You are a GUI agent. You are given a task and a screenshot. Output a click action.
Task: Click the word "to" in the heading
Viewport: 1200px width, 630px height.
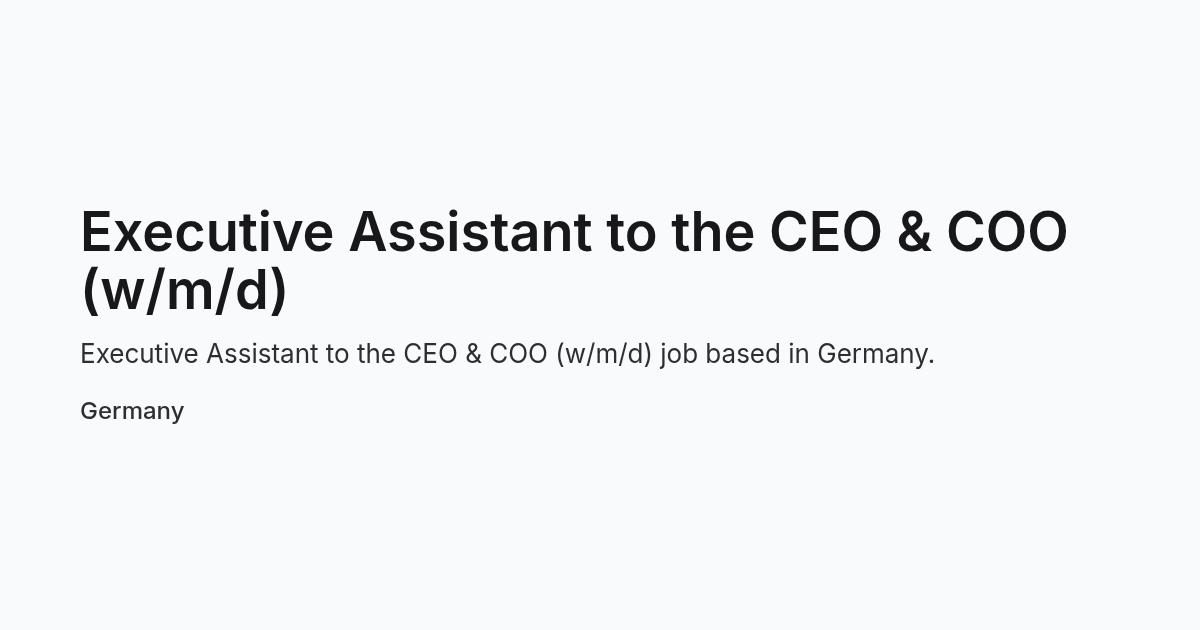coord(630,231)
